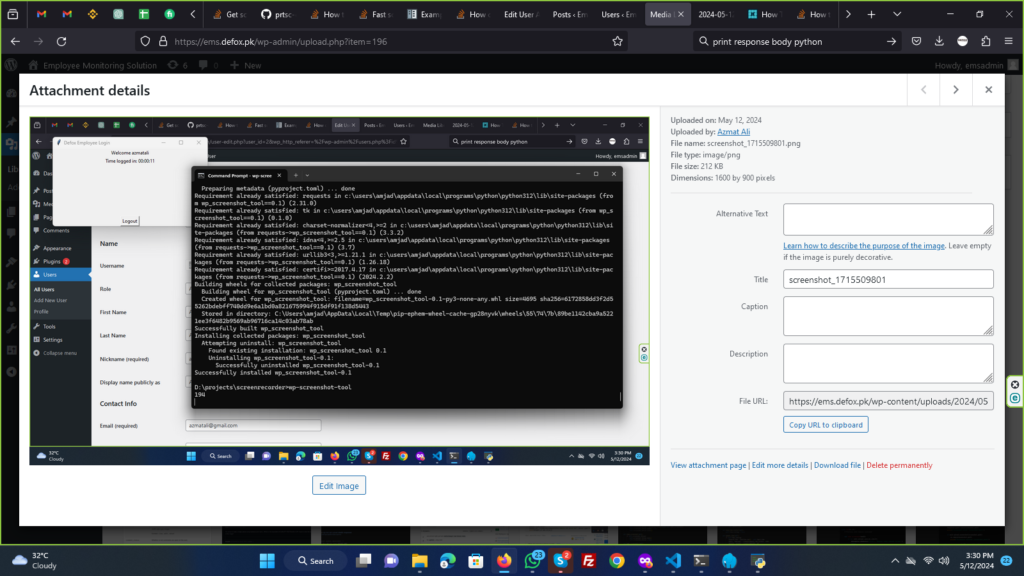List all tabs dropdown arrow
Screen dimensions: 1024x576
(895, 15)
